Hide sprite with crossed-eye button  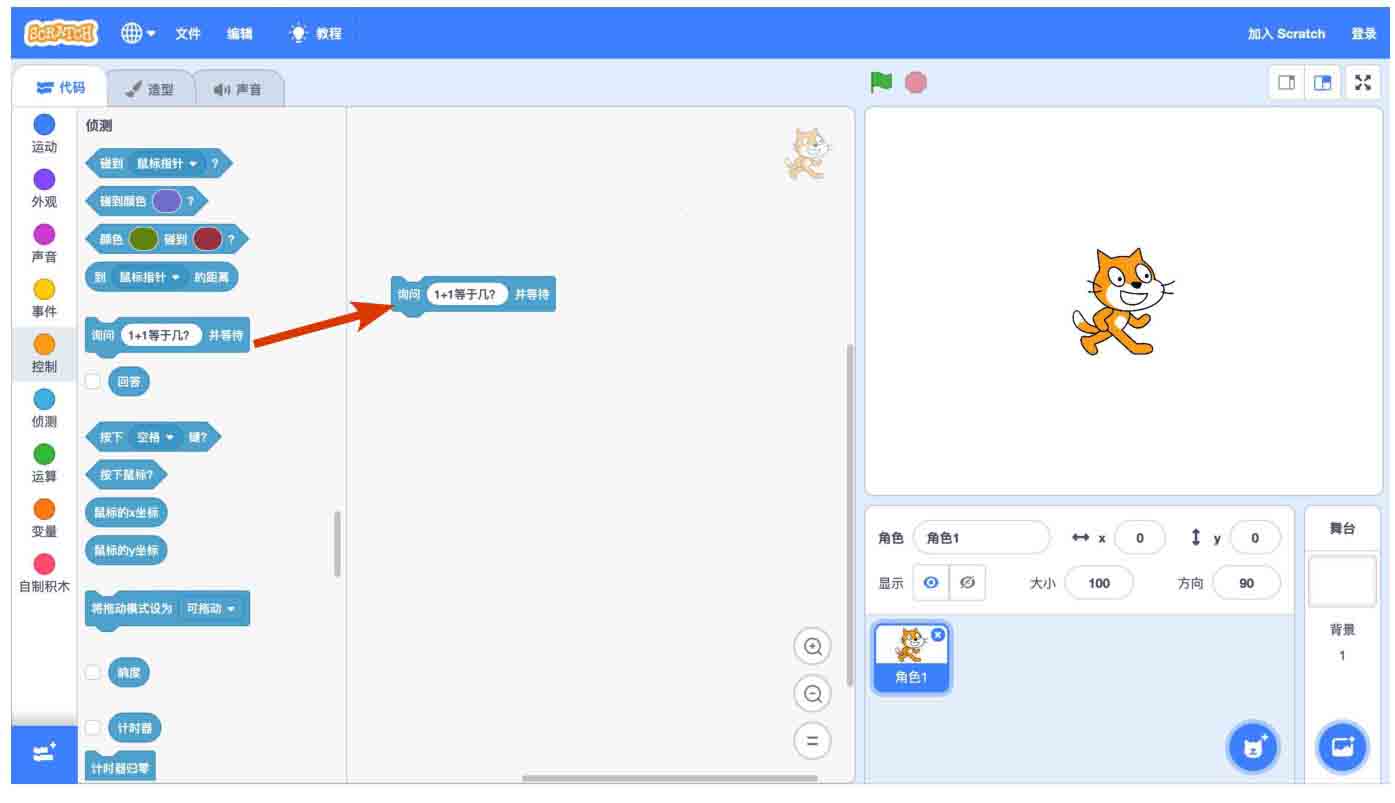(x=966, y=583)
